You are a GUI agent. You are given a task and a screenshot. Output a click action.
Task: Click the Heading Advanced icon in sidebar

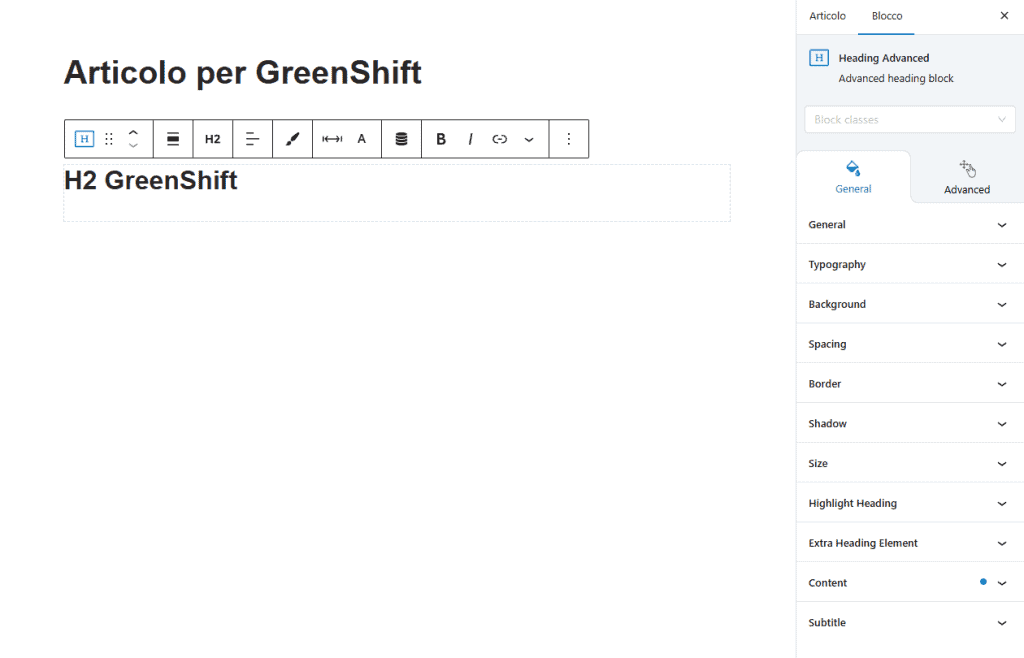click(819, 57)
